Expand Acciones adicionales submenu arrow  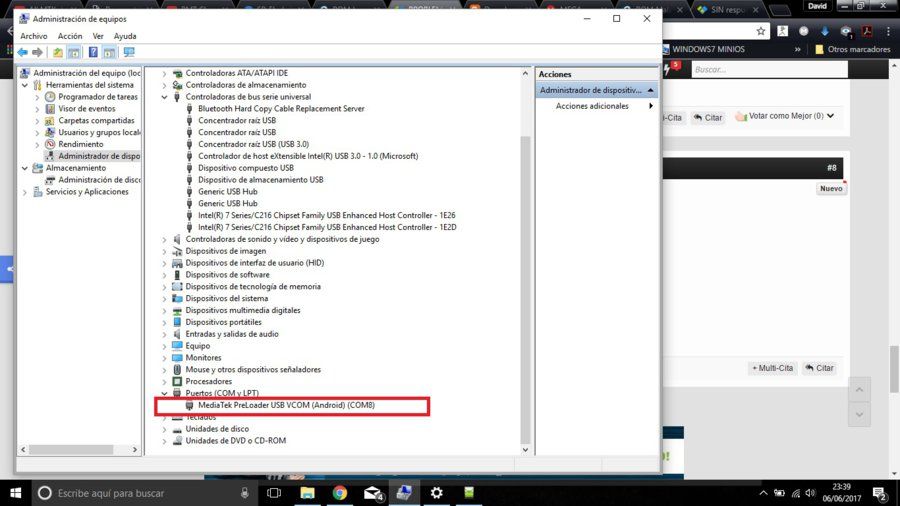point(651,106)
